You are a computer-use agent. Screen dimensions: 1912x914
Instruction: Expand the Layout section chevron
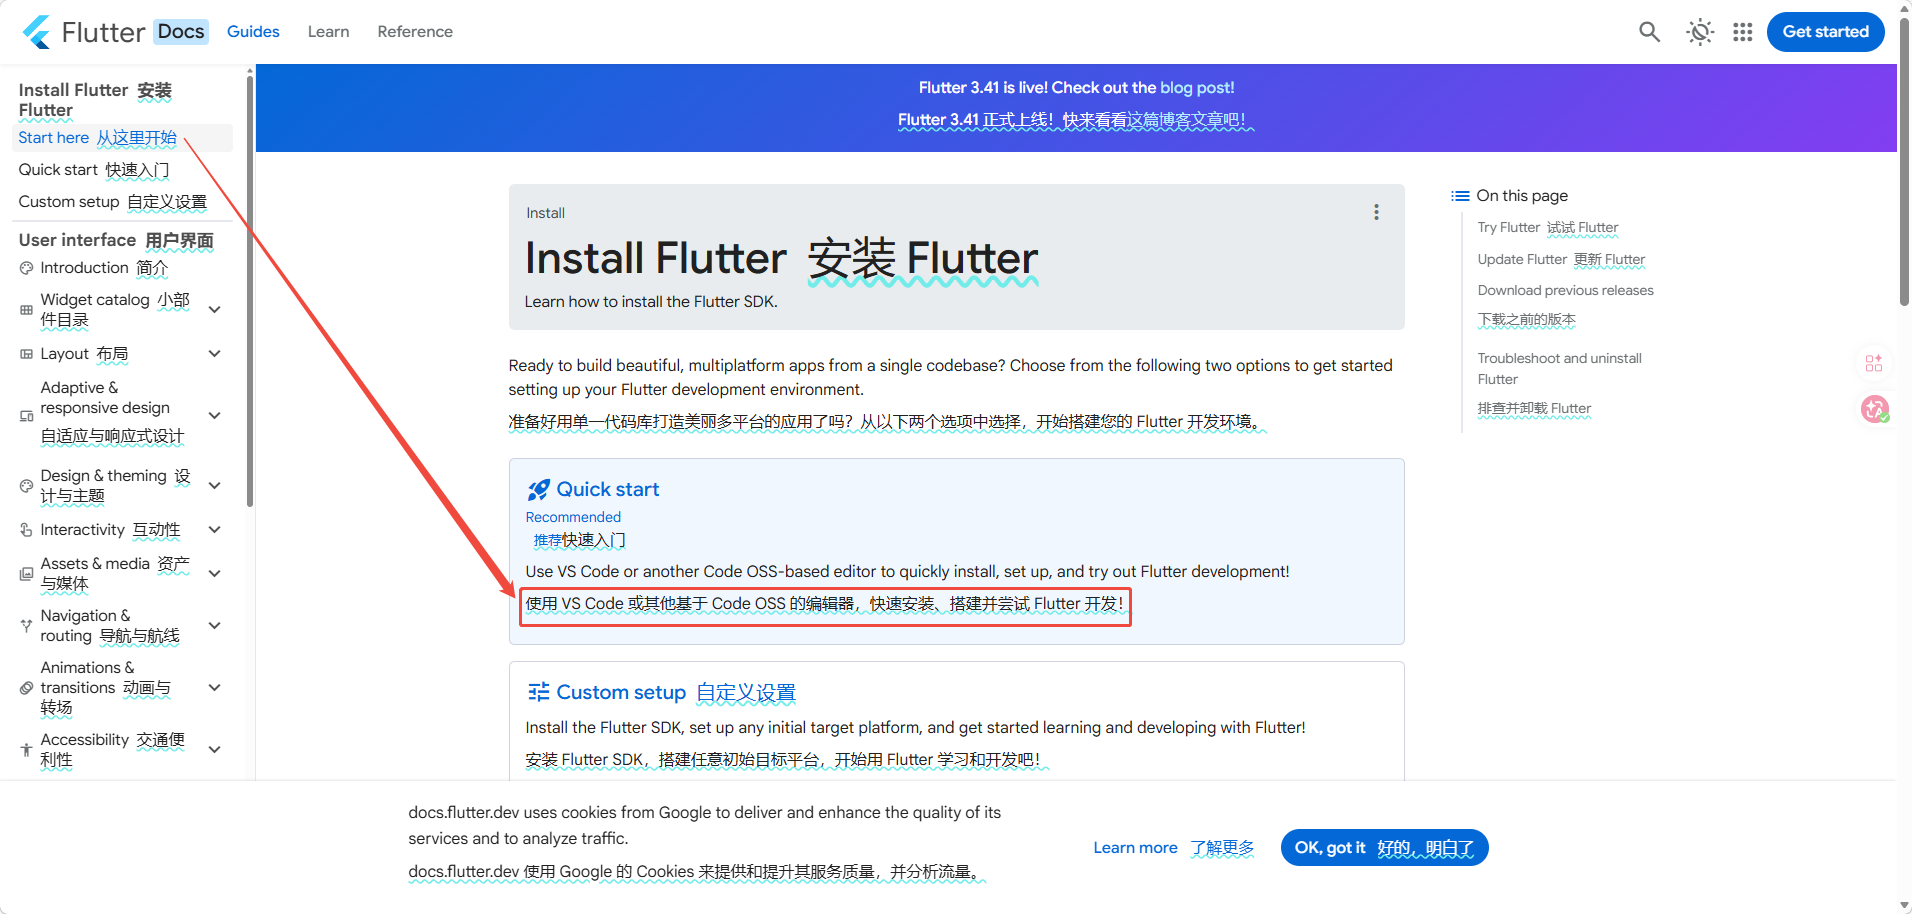click(x=214, y=354)
